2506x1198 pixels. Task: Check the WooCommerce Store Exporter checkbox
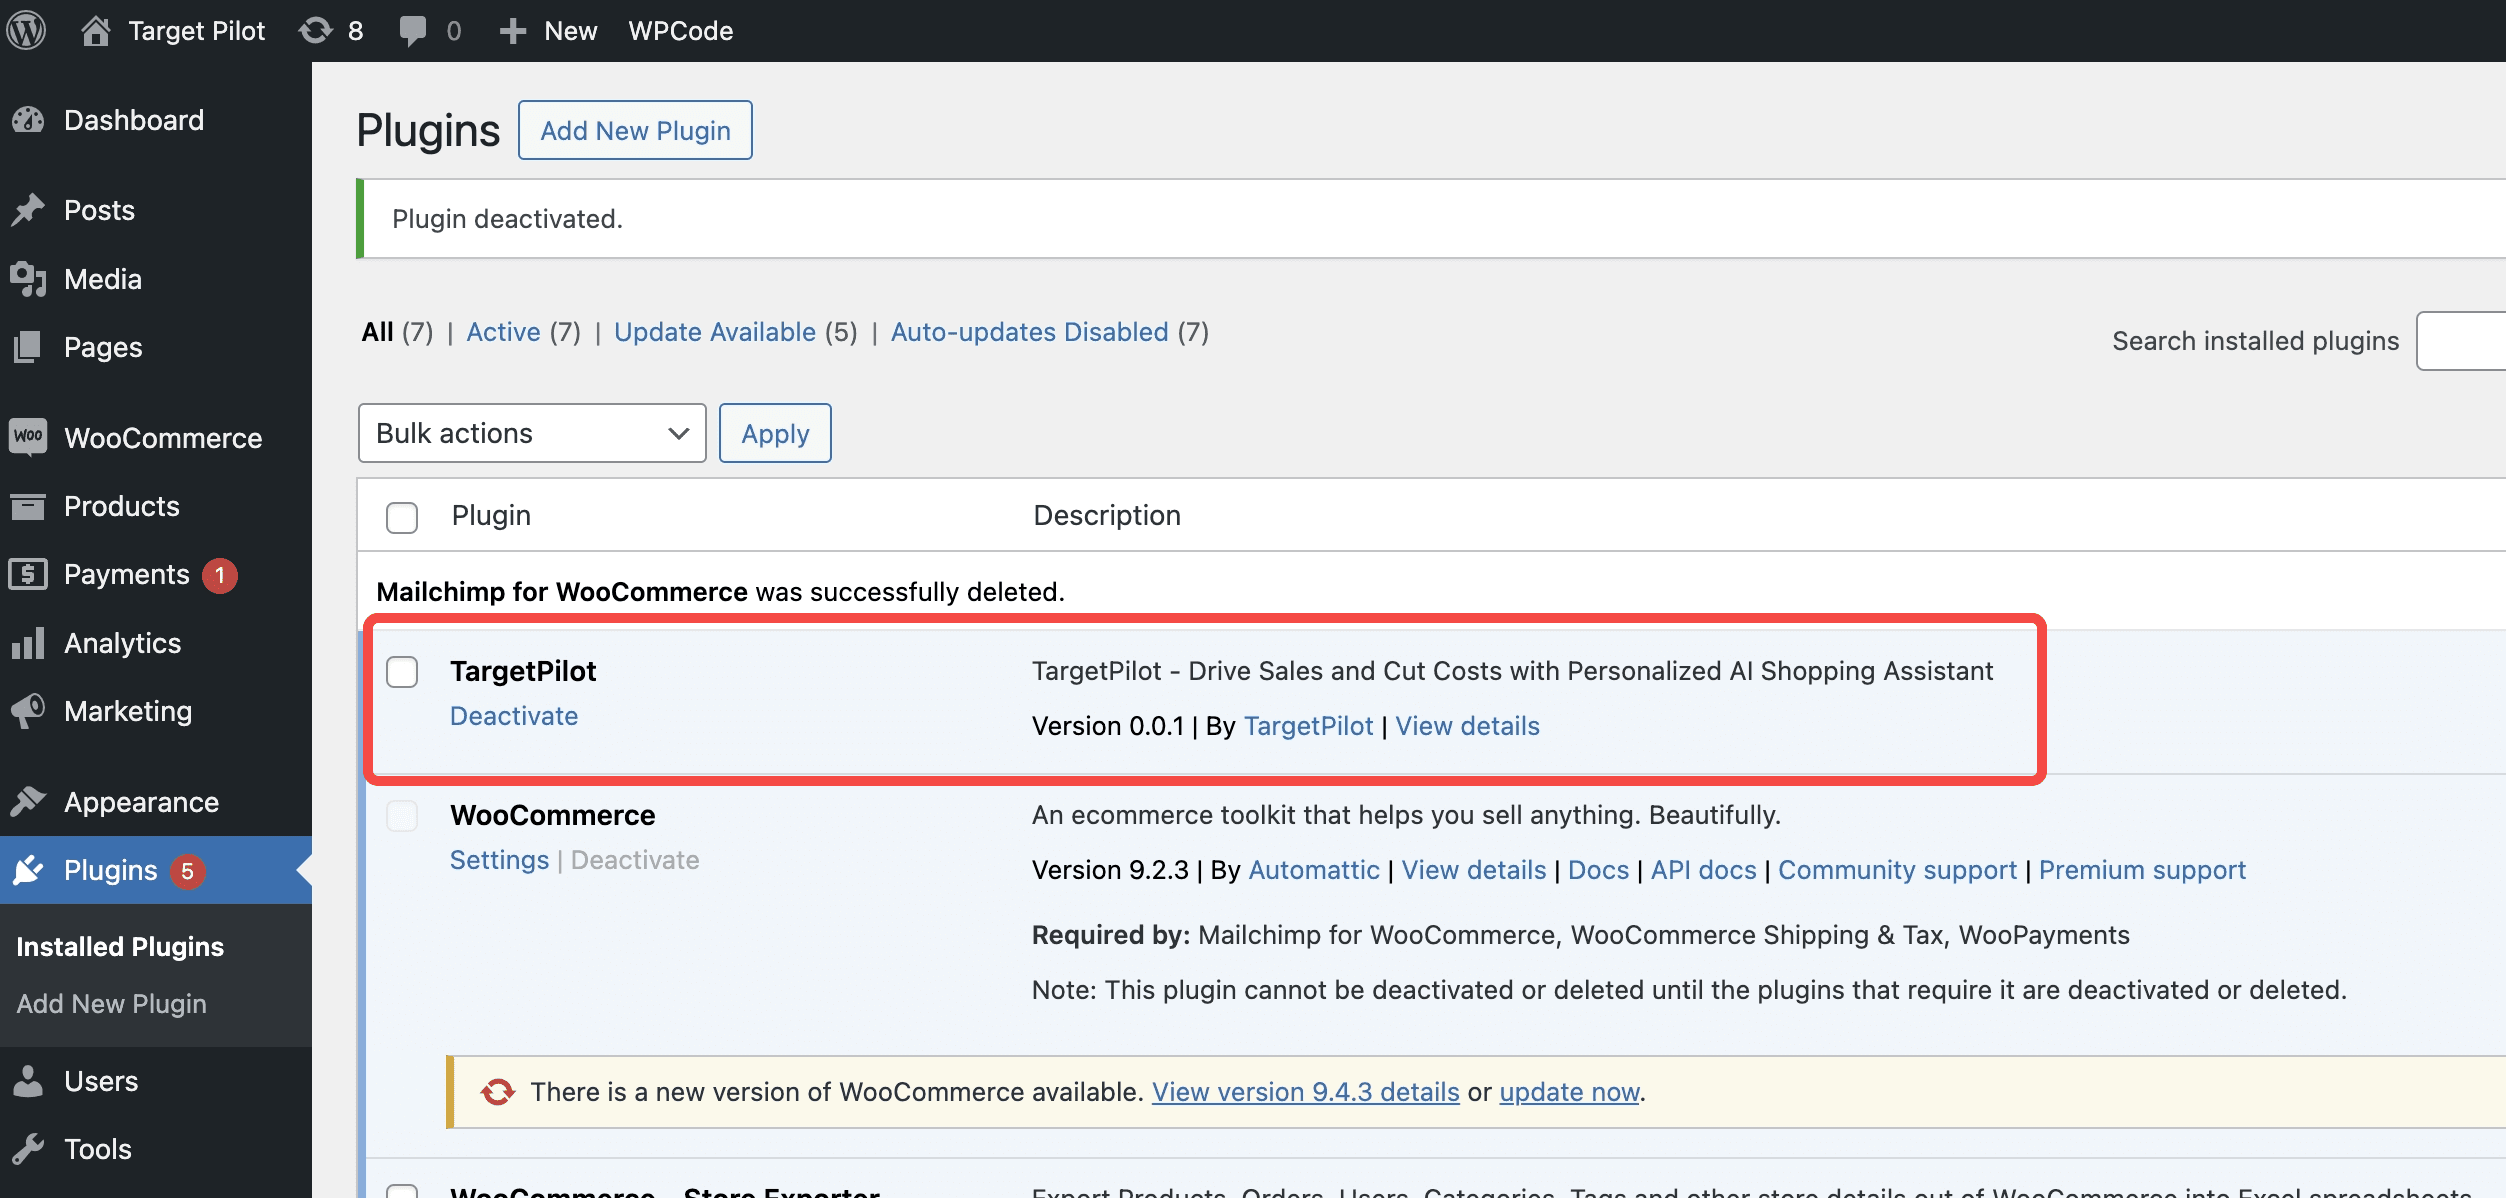point(402,1190)
